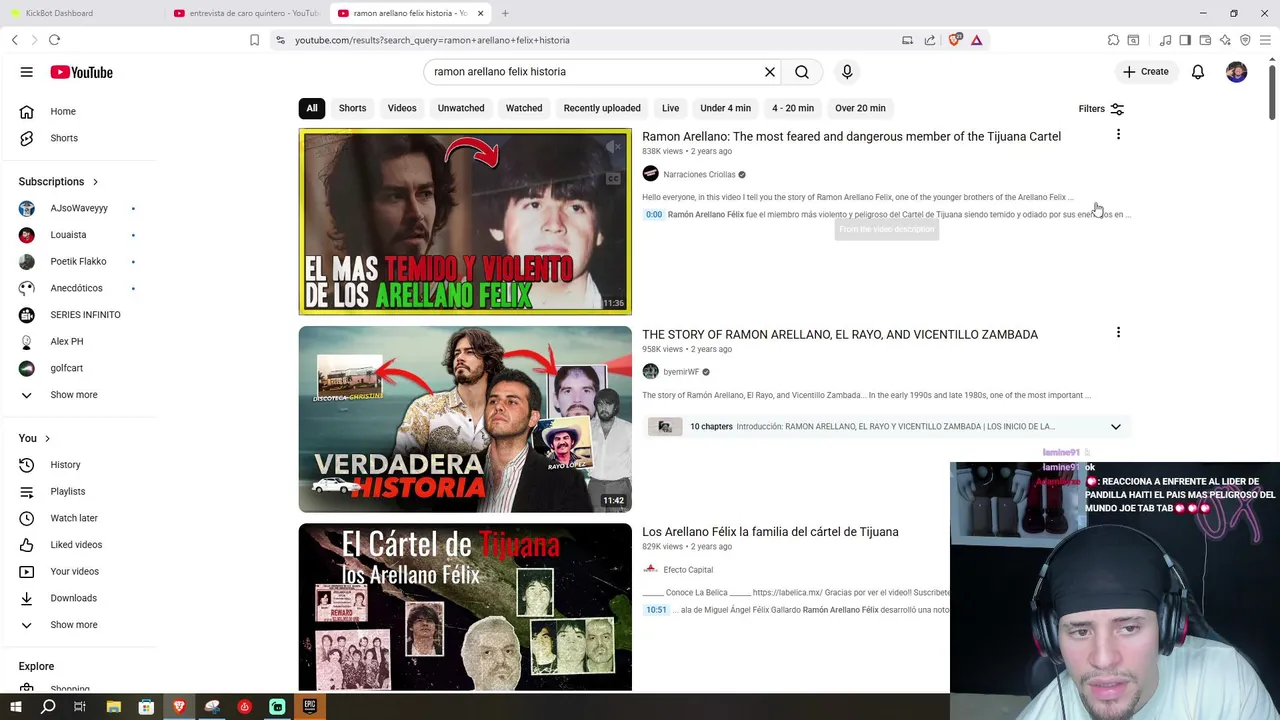Expand Subscriptions section chevron
This screenshot has height=720, width=1280.
coord(95,182)
